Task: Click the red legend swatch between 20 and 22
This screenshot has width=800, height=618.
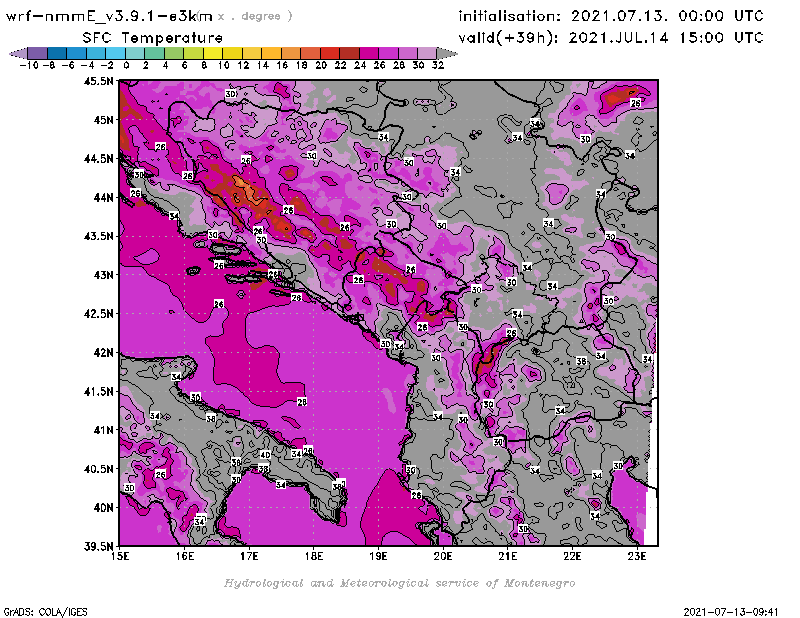Action: [330, 53]
